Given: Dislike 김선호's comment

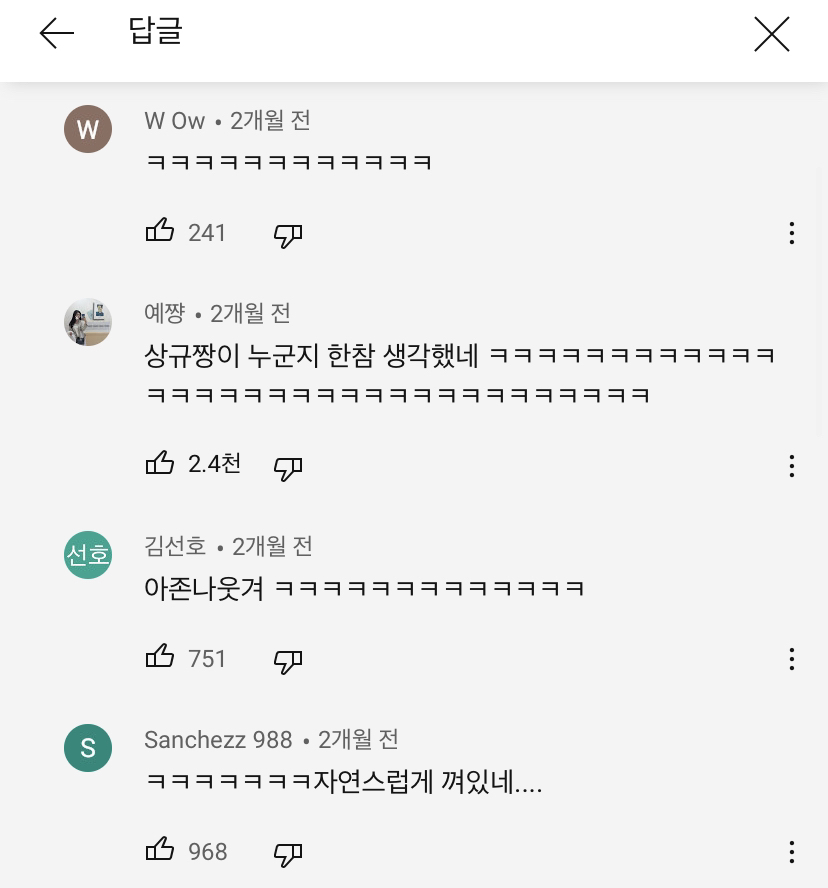Looking at the screenshot, I should [288, 661].
